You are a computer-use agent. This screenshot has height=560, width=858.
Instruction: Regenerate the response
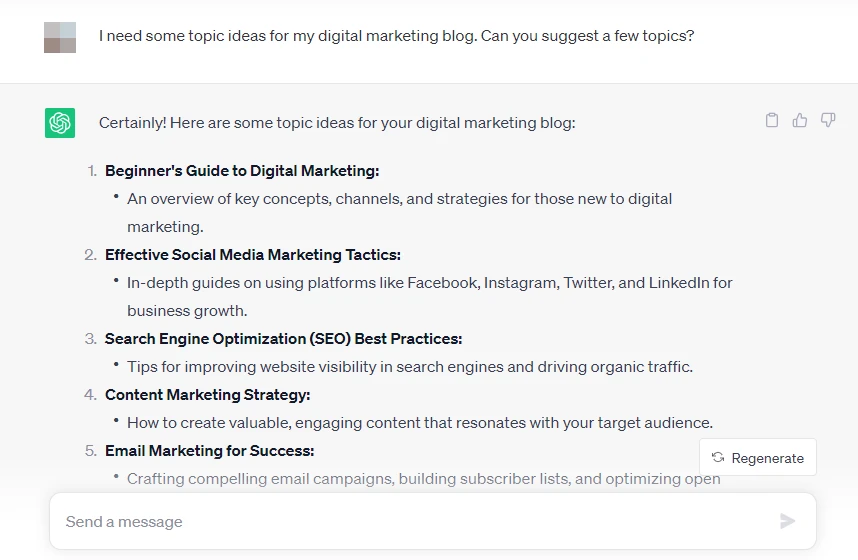pyautogui.click(x=758, y=458)
